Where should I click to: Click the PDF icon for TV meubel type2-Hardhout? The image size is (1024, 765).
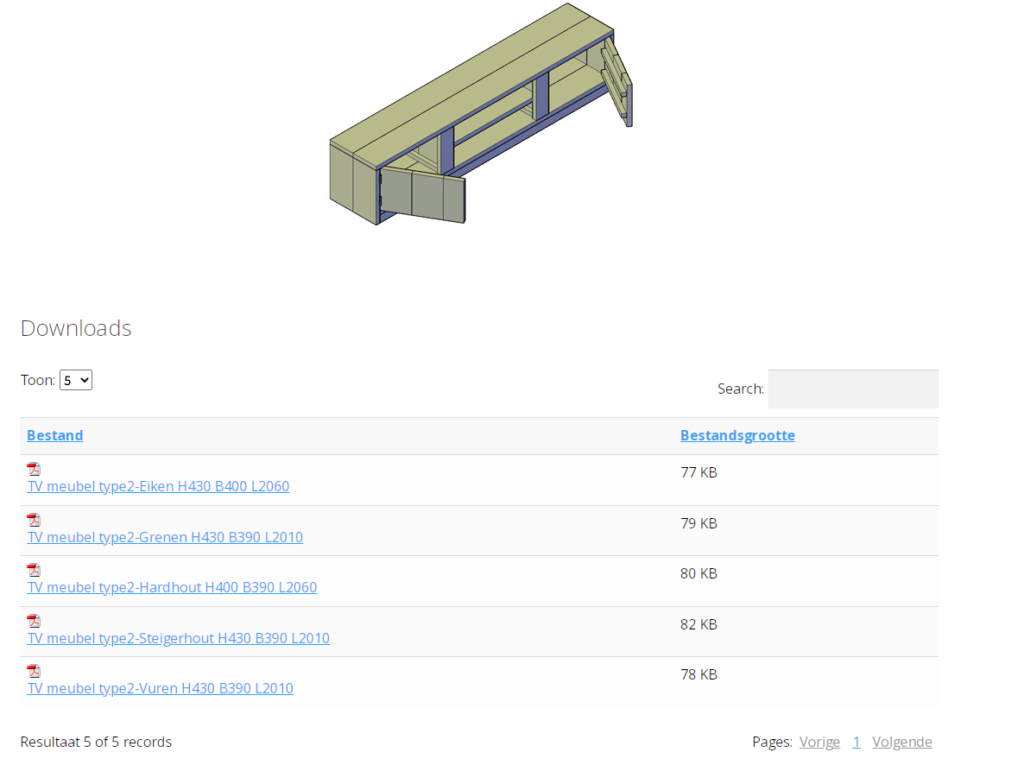click(34, 569)
